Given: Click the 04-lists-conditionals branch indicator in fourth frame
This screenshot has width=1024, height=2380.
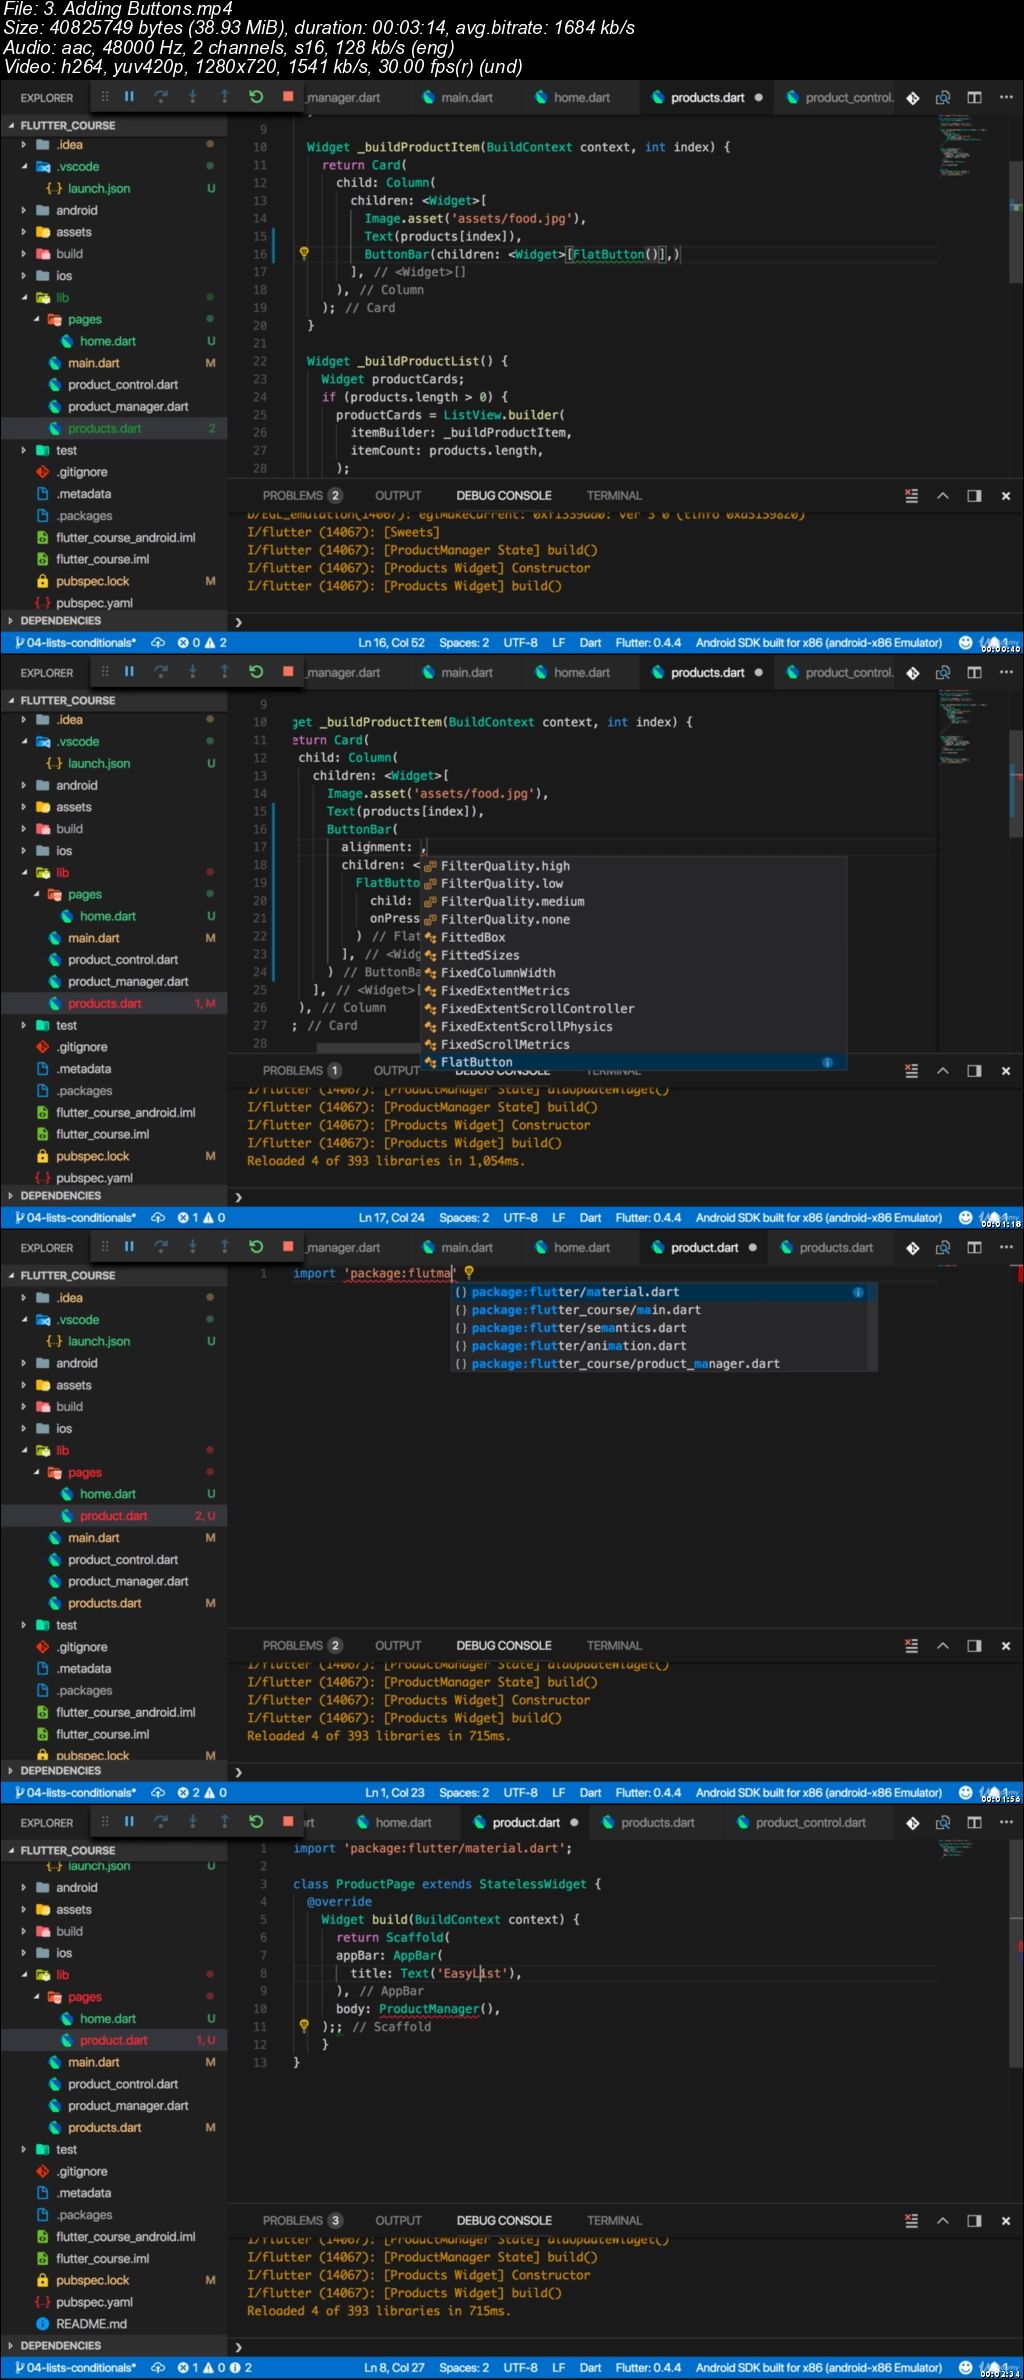Looking at the screenshot, I should 75,2368.
